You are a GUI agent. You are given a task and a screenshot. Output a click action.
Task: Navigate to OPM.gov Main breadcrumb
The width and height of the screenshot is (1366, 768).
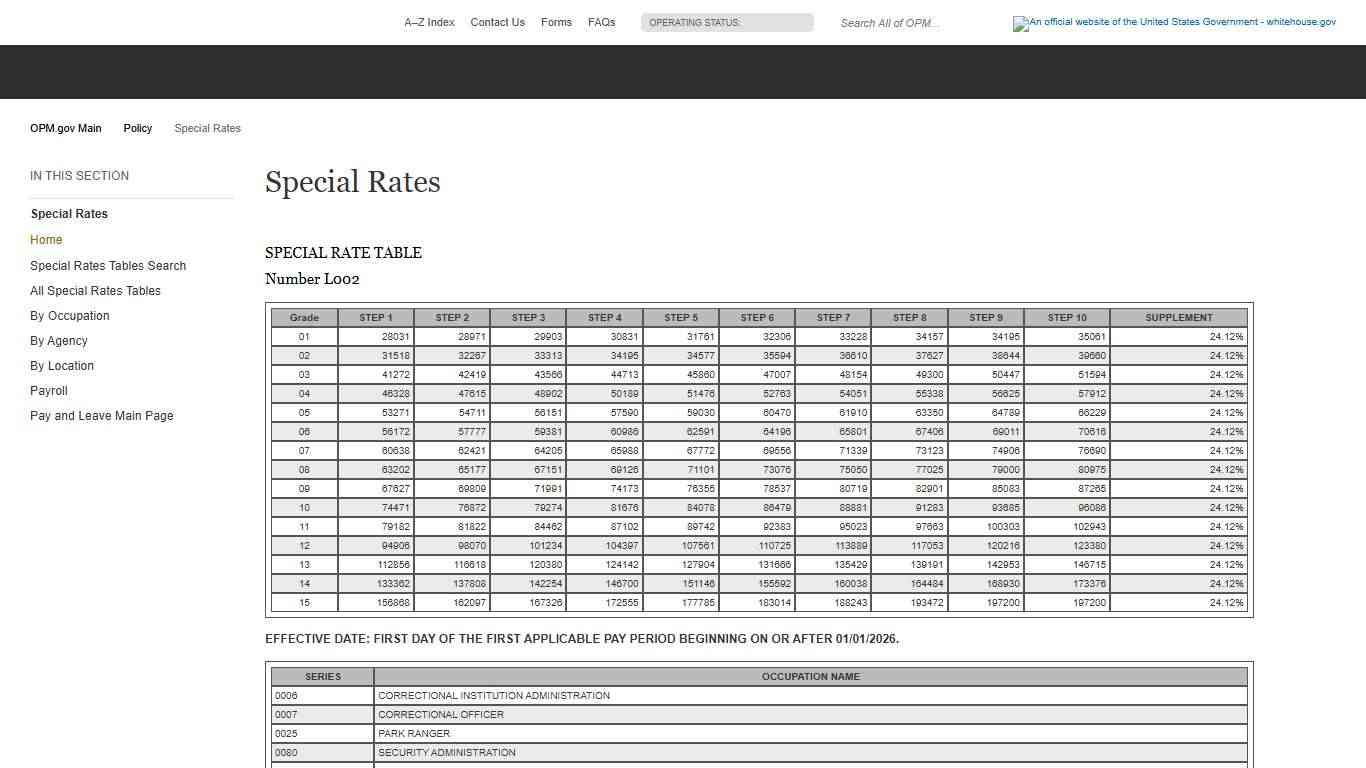(65, 128)
